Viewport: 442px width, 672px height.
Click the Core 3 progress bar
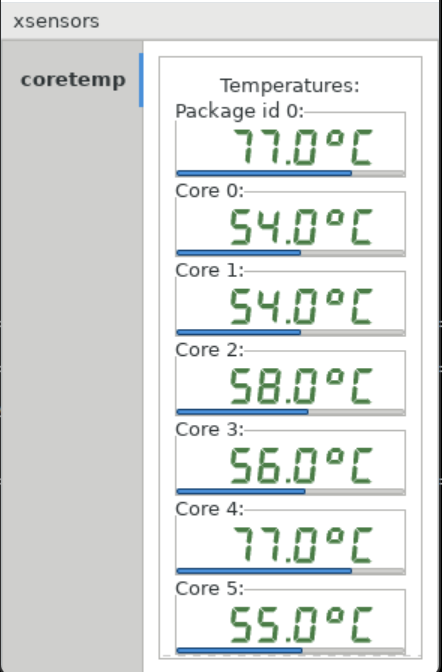(x=290, y=491)
